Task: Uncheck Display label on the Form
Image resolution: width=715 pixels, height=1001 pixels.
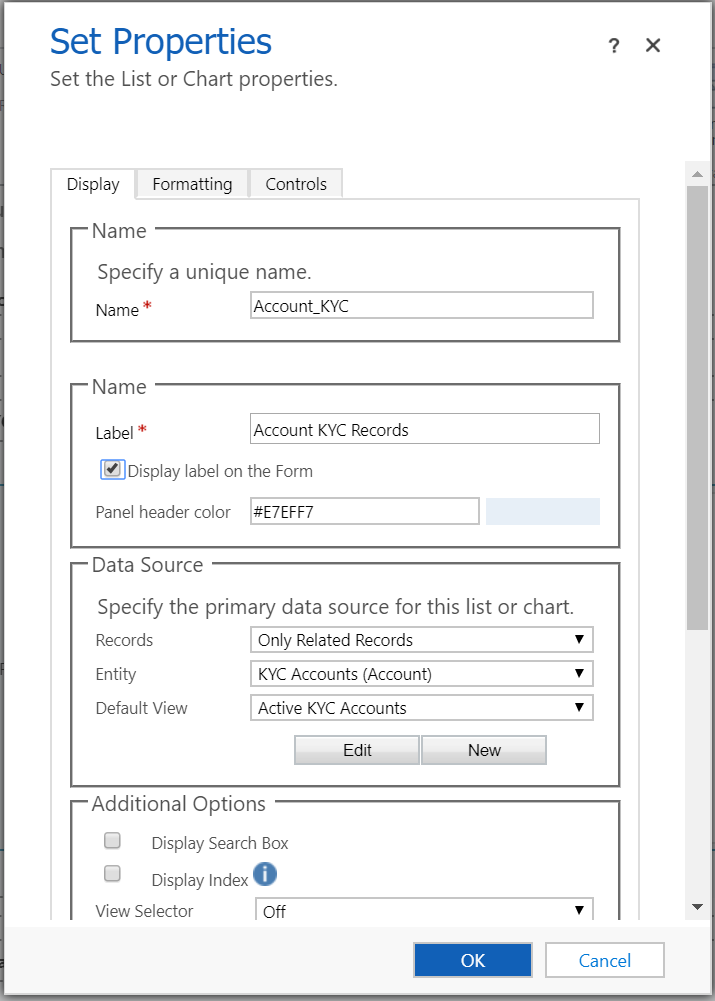Action: pyautogui.click(x=112, y=468)
